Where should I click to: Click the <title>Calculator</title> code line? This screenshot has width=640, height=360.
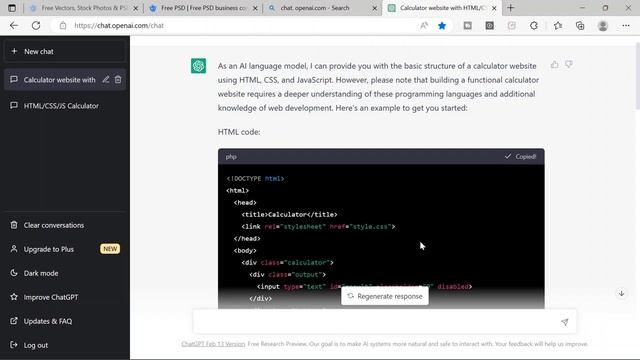[x=289, y=215]
